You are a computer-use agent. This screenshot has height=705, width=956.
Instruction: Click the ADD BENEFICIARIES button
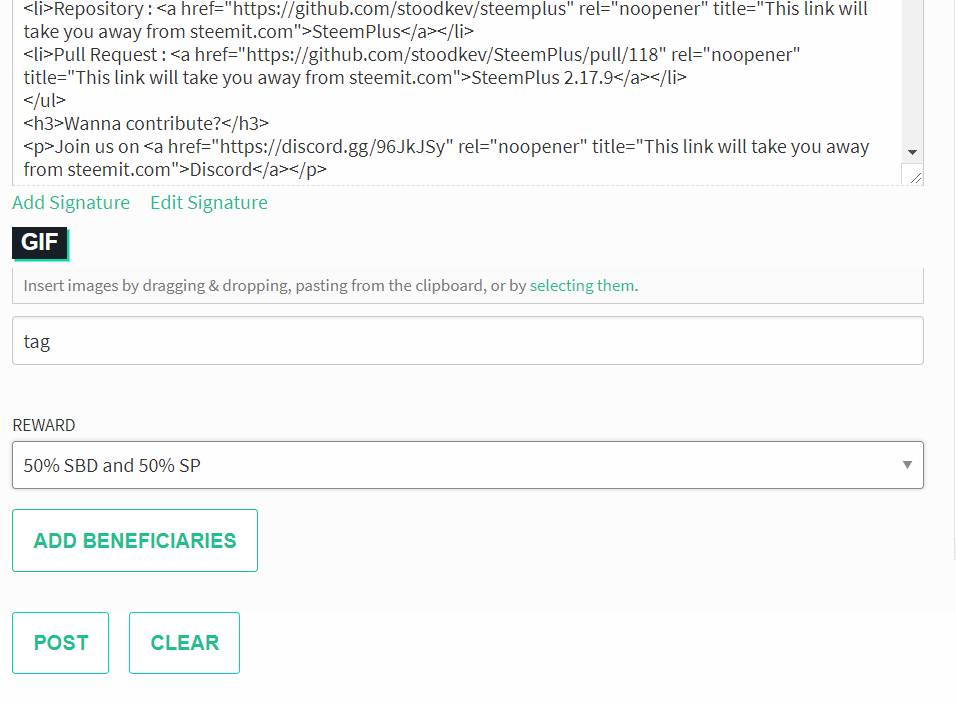[135, 540]
